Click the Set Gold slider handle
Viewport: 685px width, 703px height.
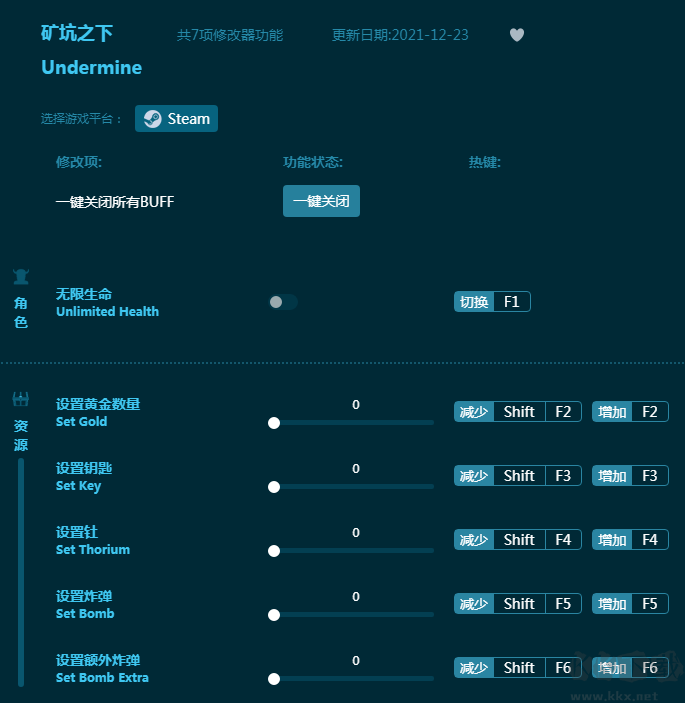274,423
